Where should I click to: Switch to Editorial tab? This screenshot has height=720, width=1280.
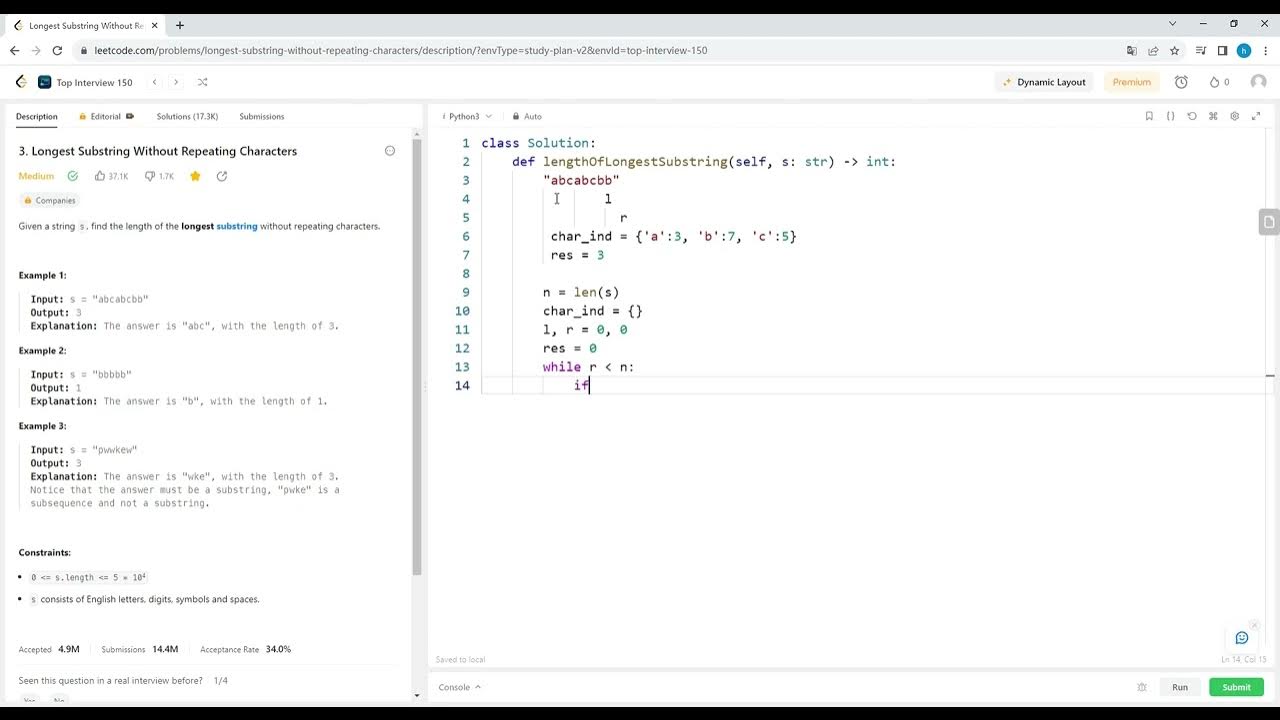(106, 116)
